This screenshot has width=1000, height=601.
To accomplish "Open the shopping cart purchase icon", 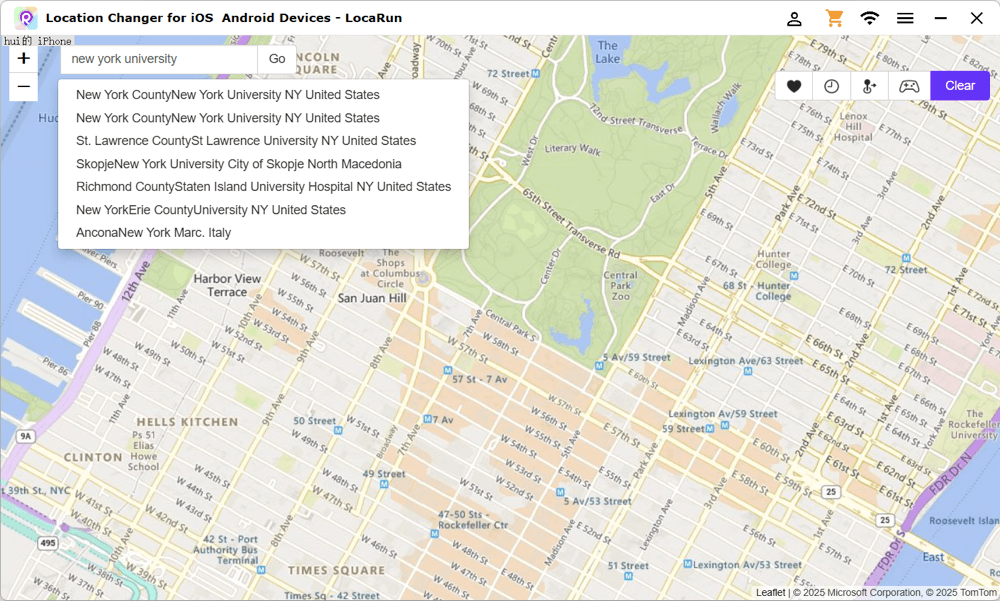I will point(834,18).
